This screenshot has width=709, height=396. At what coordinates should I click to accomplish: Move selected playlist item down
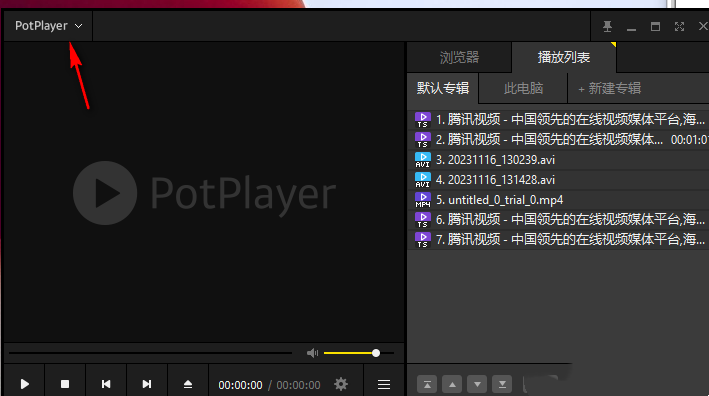[x=477, y=384]
